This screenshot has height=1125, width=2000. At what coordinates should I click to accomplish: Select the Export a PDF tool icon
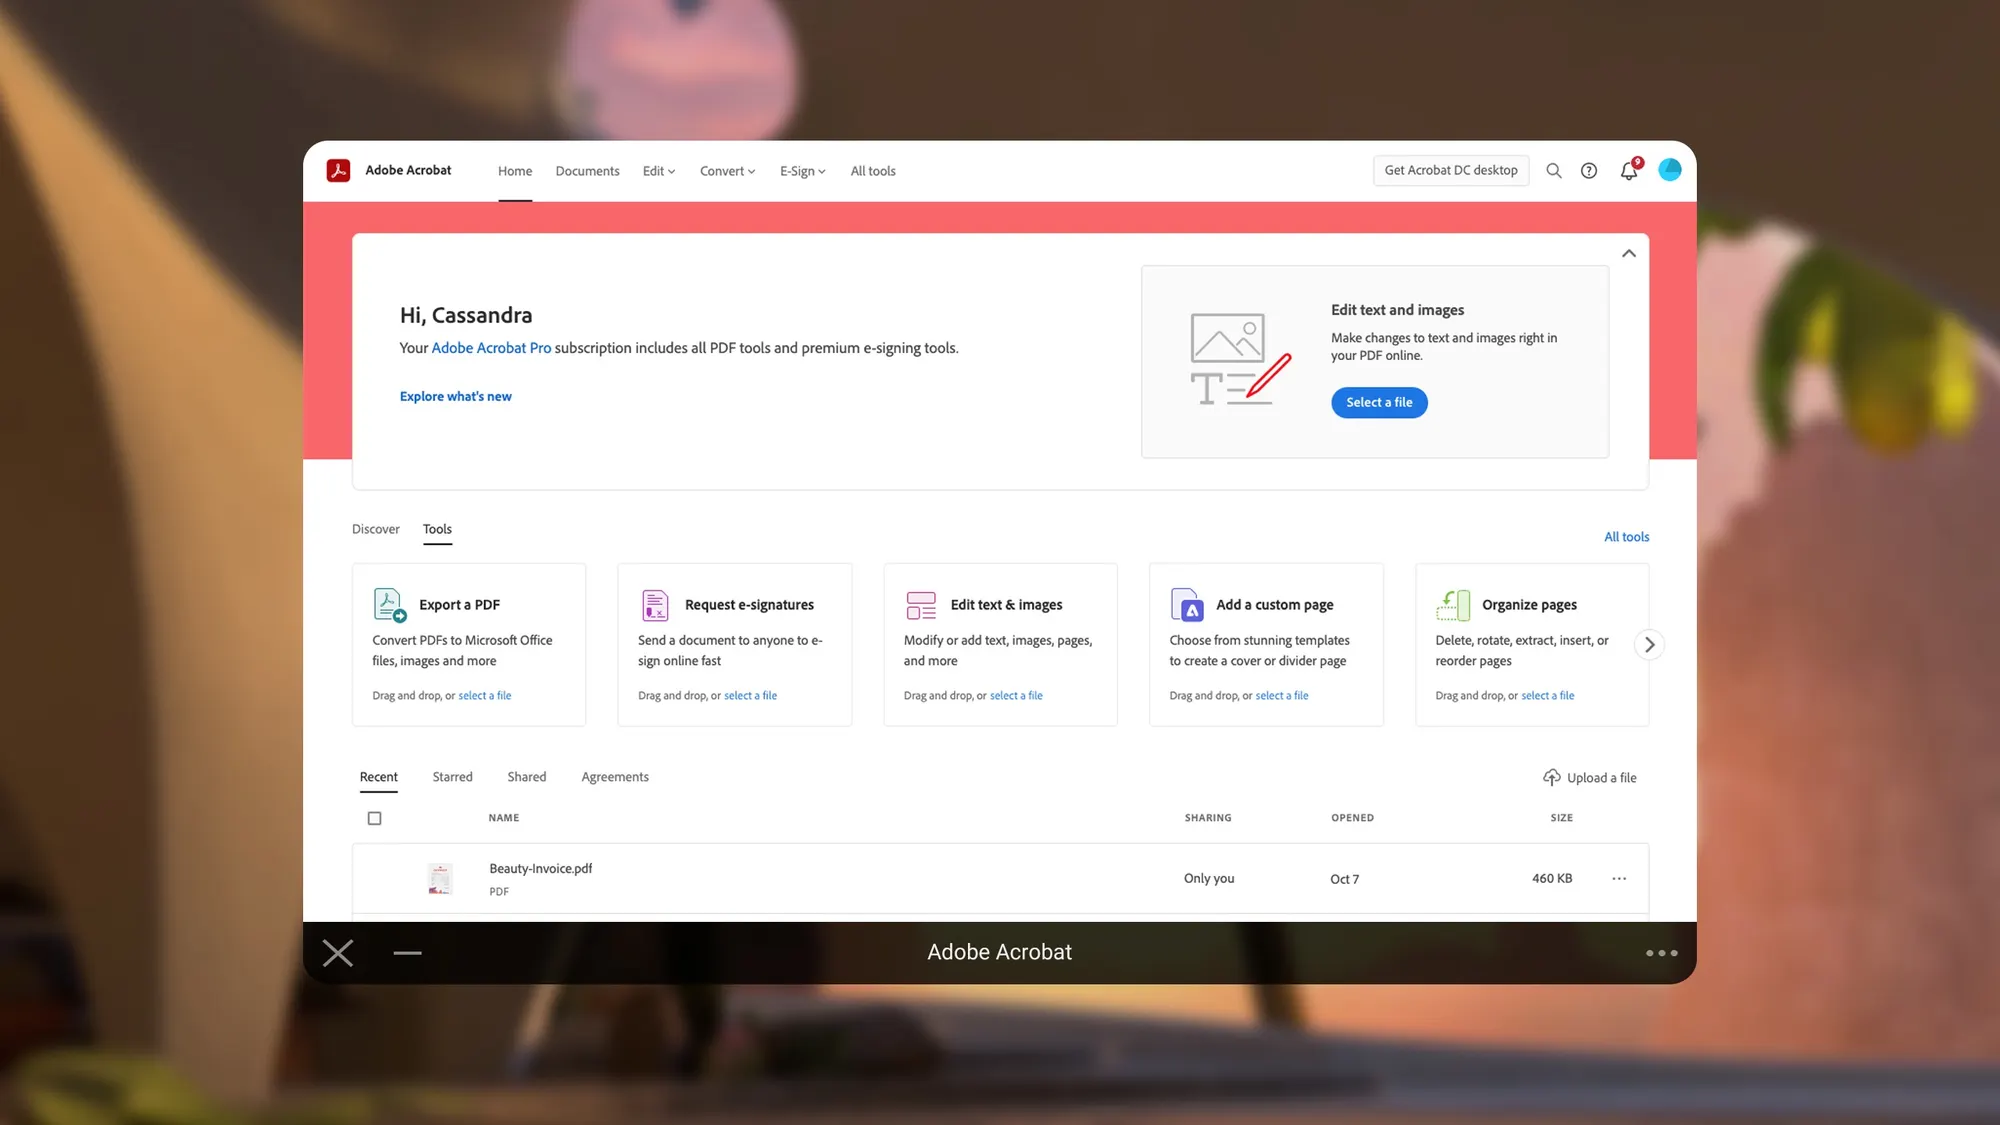point(389,604)
